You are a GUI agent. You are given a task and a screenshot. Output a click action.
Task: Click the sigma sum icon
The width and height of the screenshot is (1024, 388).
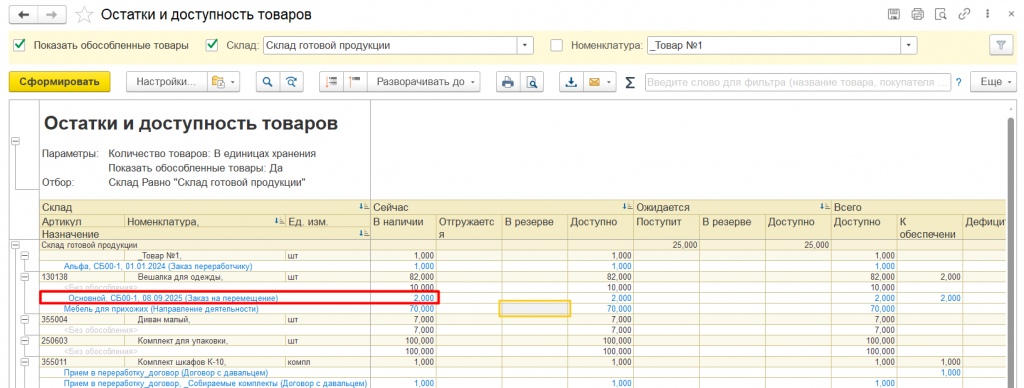pos(630,82)
